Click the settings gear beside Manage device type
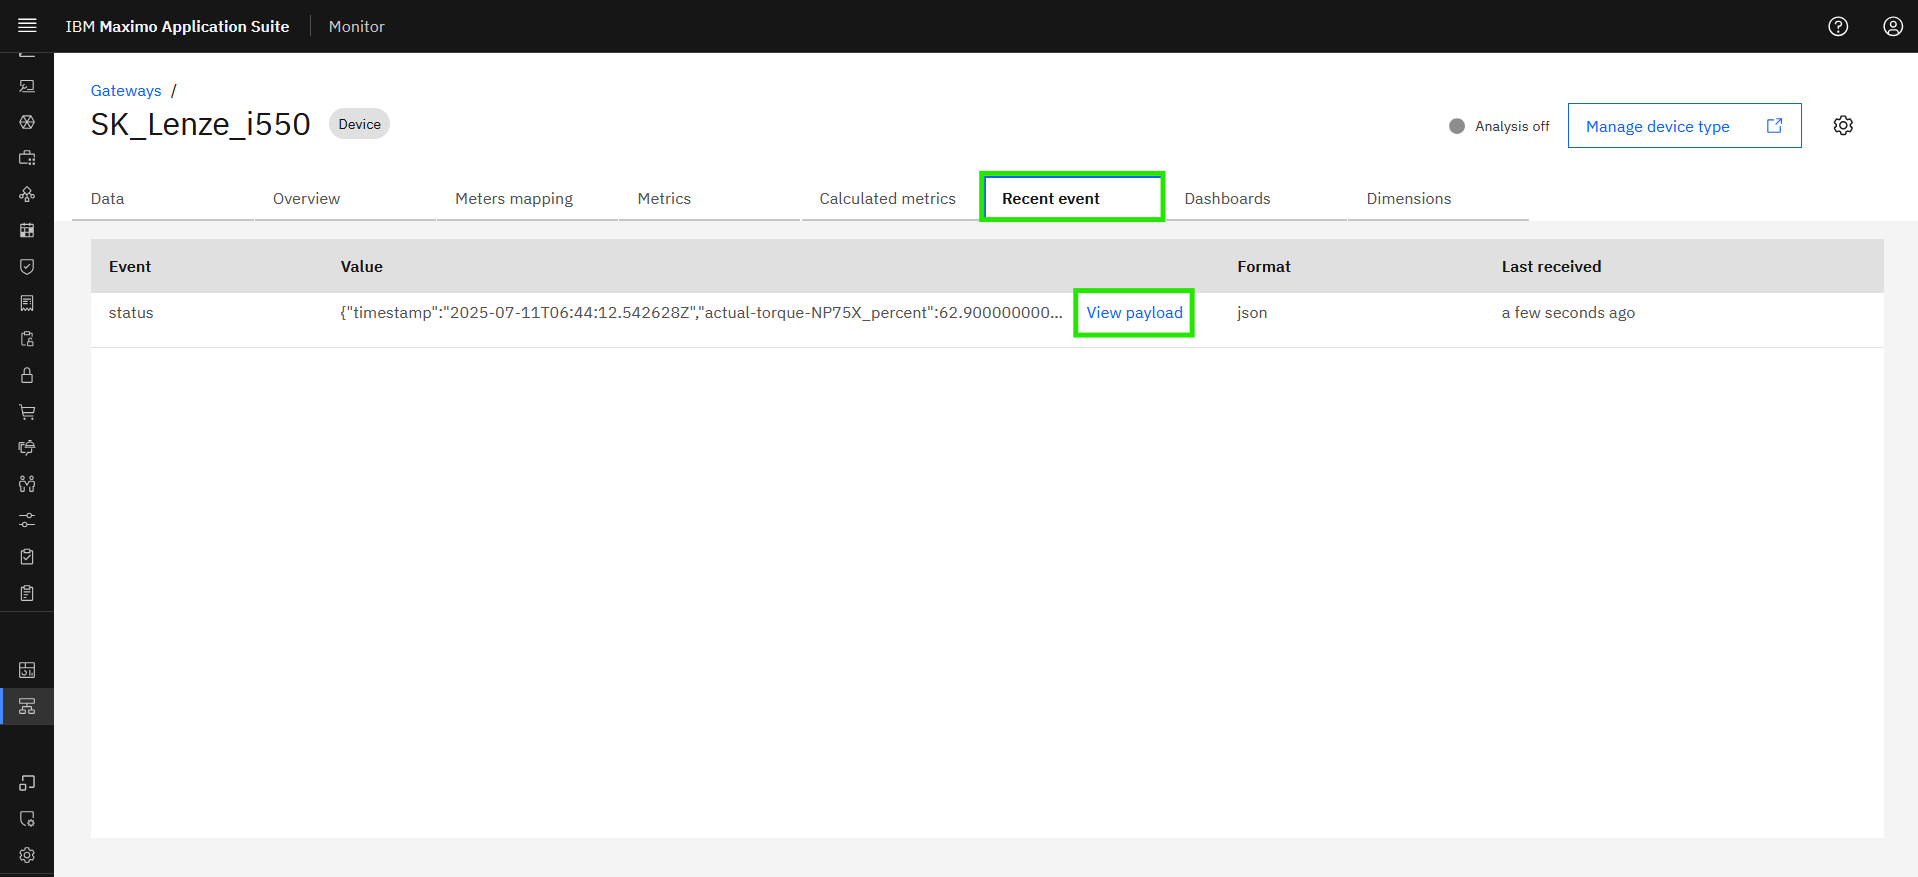The height and width of the screenshot is (877, 1918). (1843, 125)
